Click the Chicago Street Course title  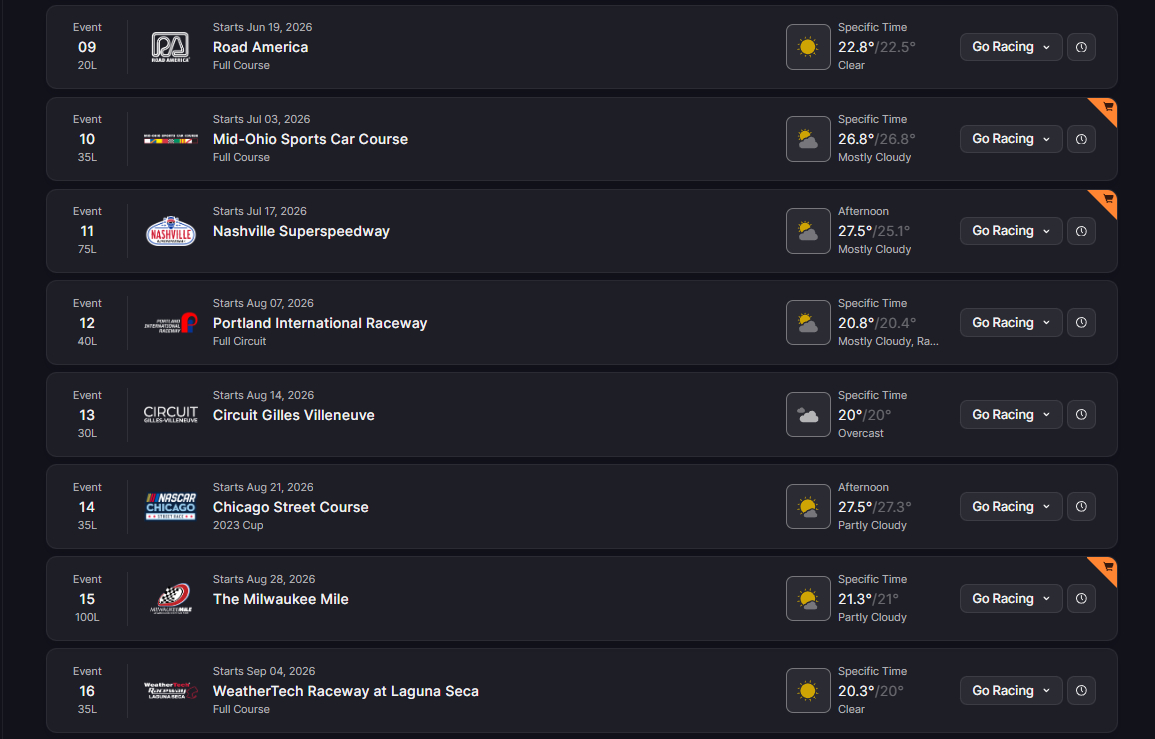coord(291,507)
